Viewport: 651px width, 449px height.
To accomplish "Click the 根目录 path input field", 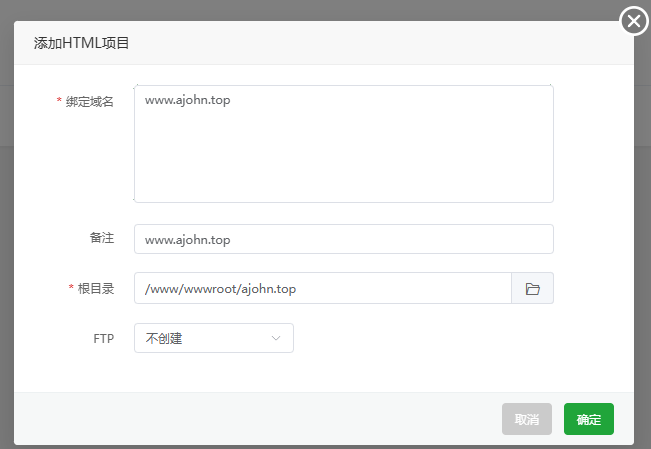I will pos(323,289).
